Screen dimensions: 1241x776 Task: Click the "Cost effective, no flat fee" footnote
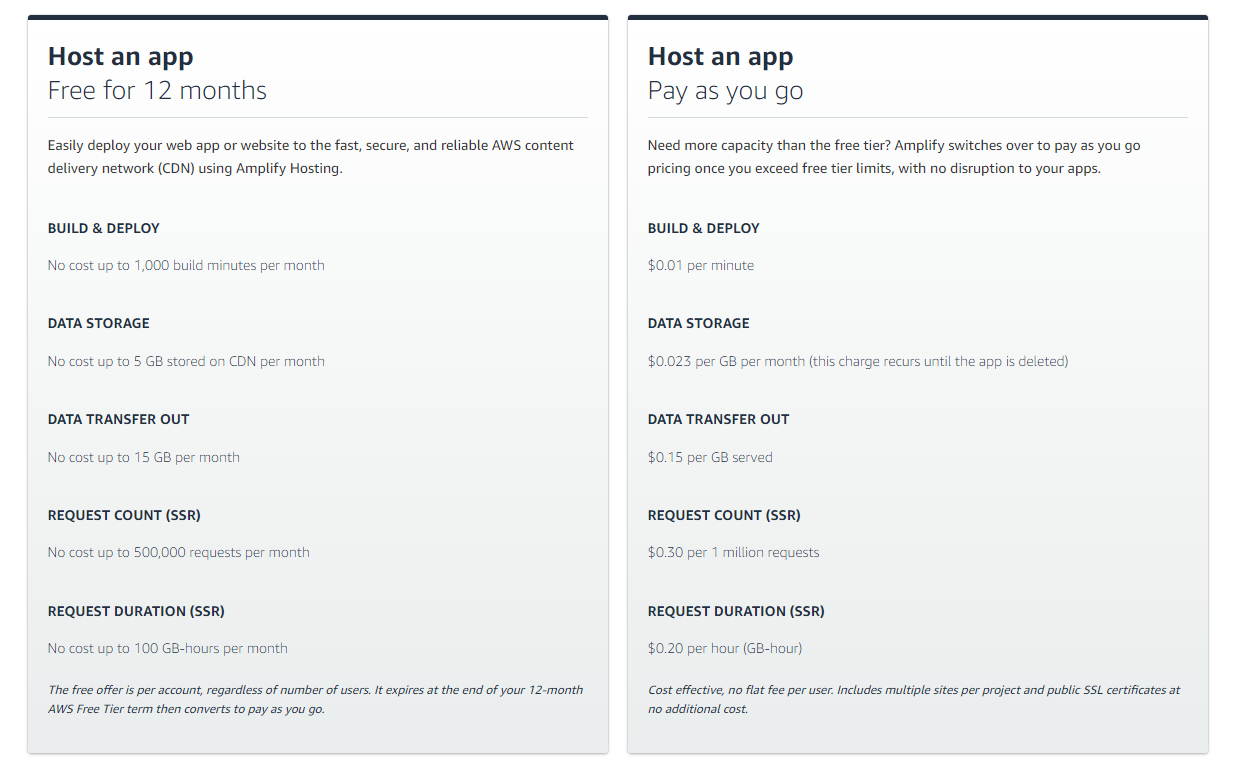pyautogui.click(x=913, y=699)
